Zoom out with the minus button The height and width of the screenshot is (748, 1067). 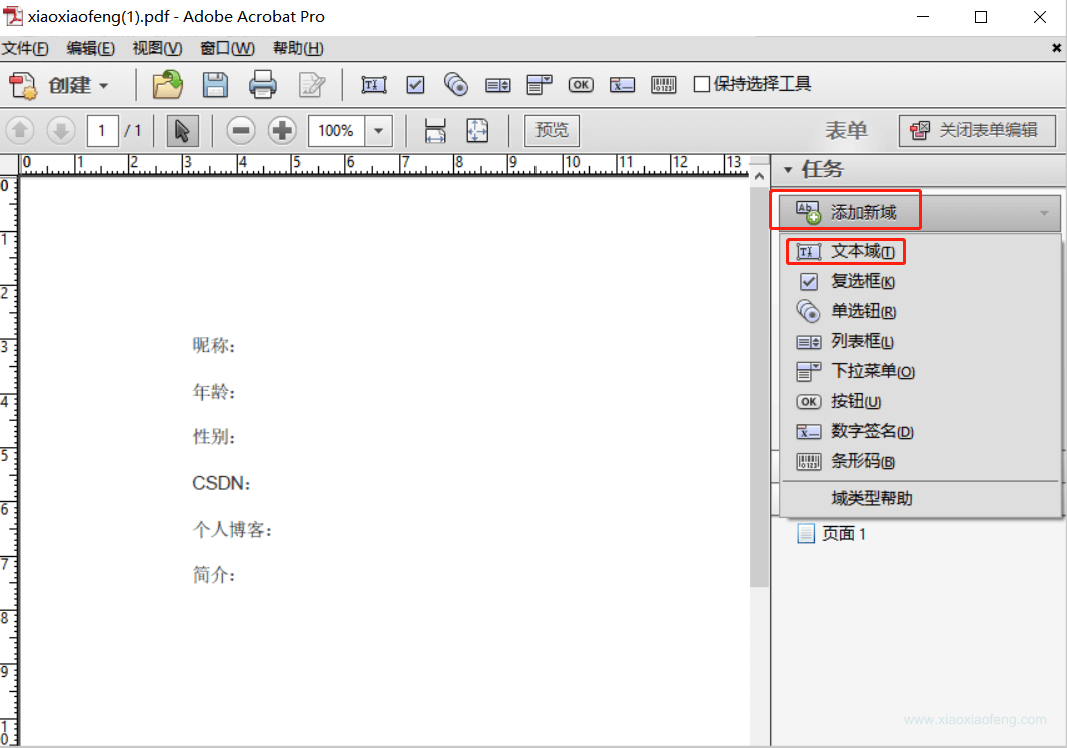(x=241, y=130)
